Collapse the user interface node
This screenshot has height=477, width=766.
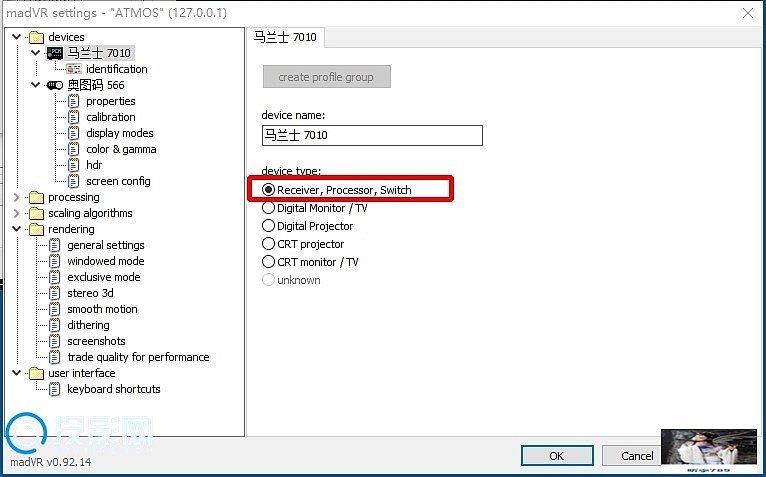point(17,373)
